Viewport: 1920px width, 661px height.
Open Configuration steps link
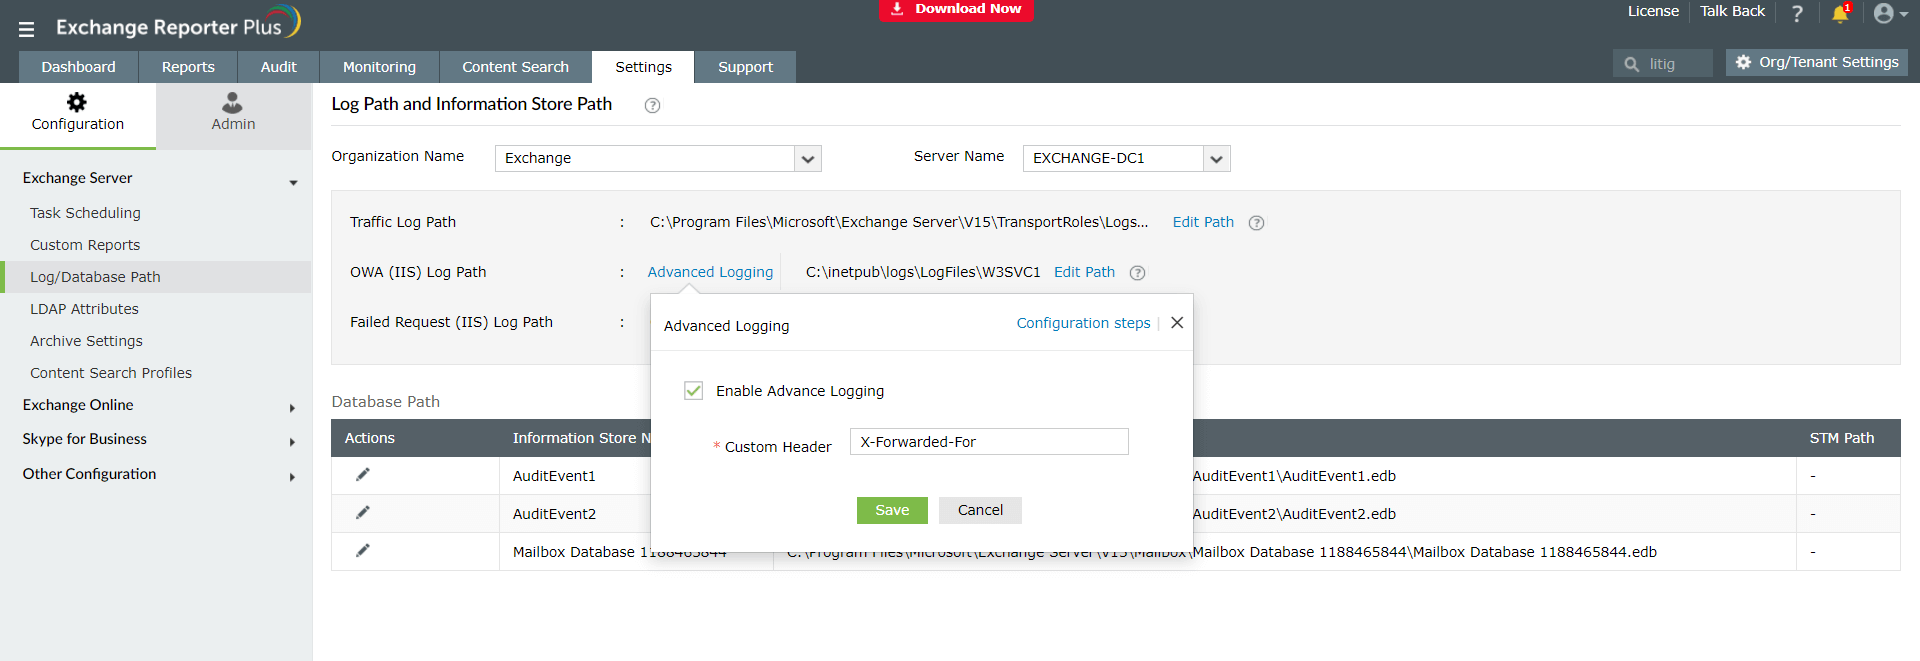pyautogui.click(x=1083, y=323)
